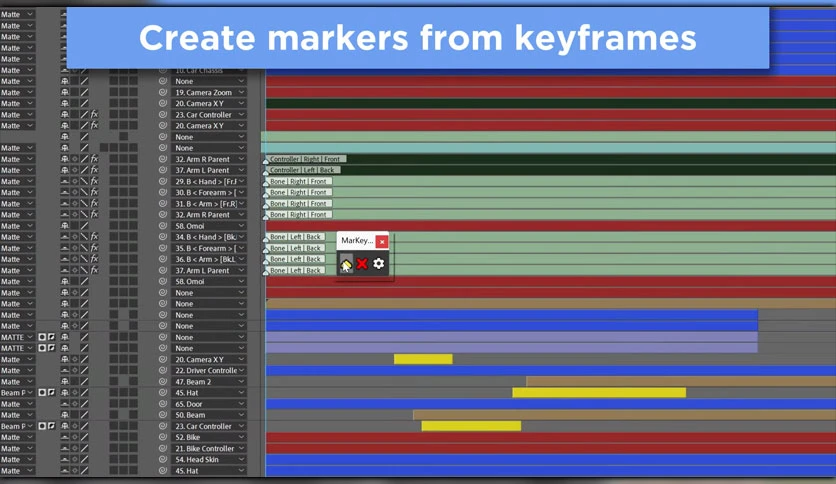Toggle the fx switch on the 36. B < Arm row

coord(94,259)
